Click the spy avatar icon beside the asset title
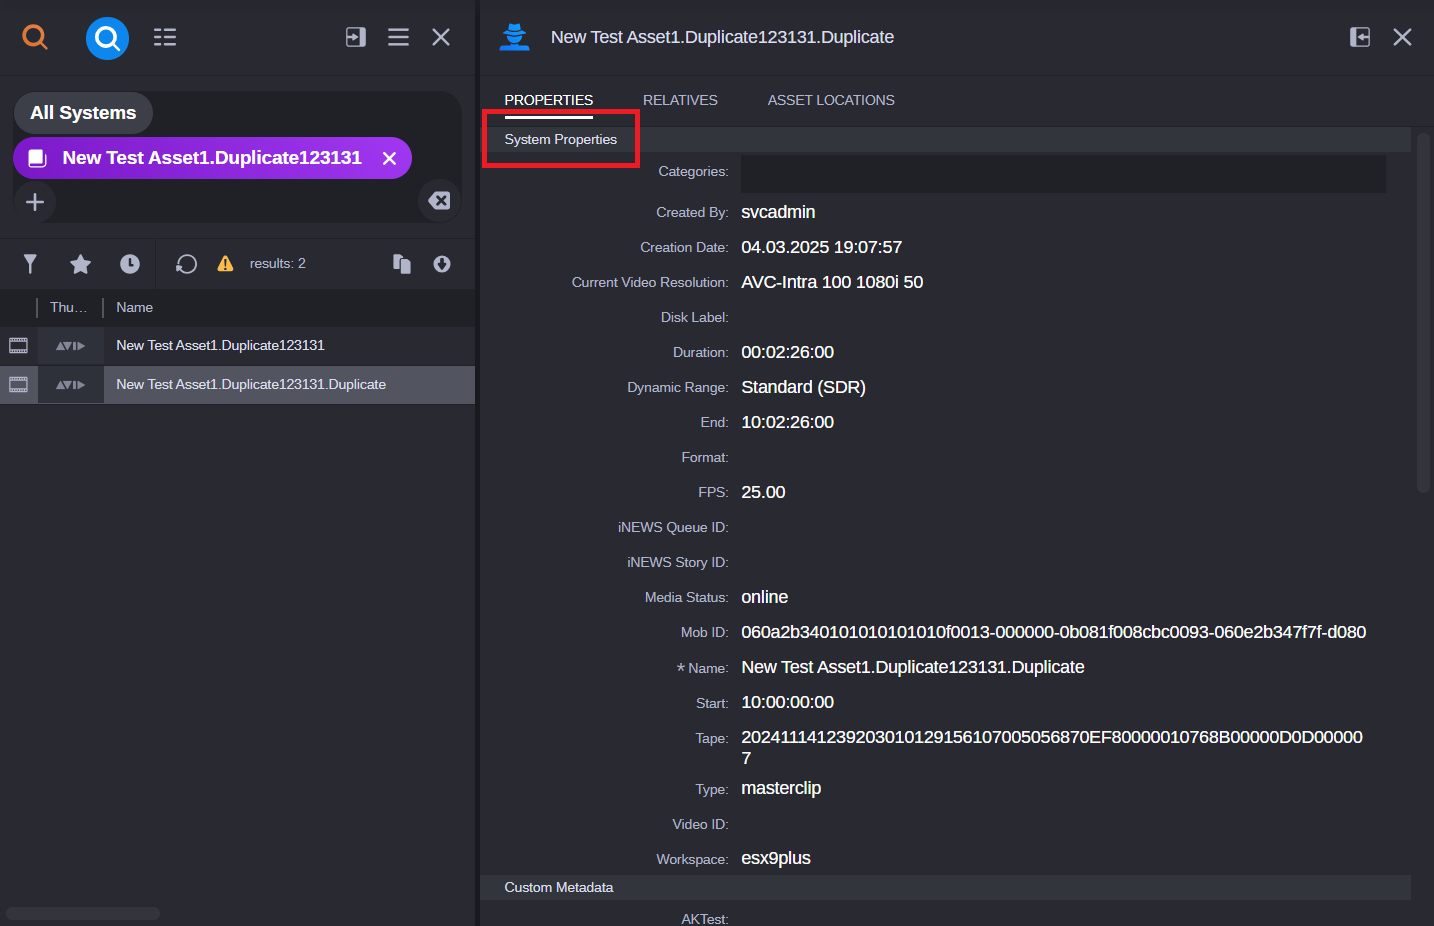This screenshot has width=1434, height=926. (x=514, y=36)
